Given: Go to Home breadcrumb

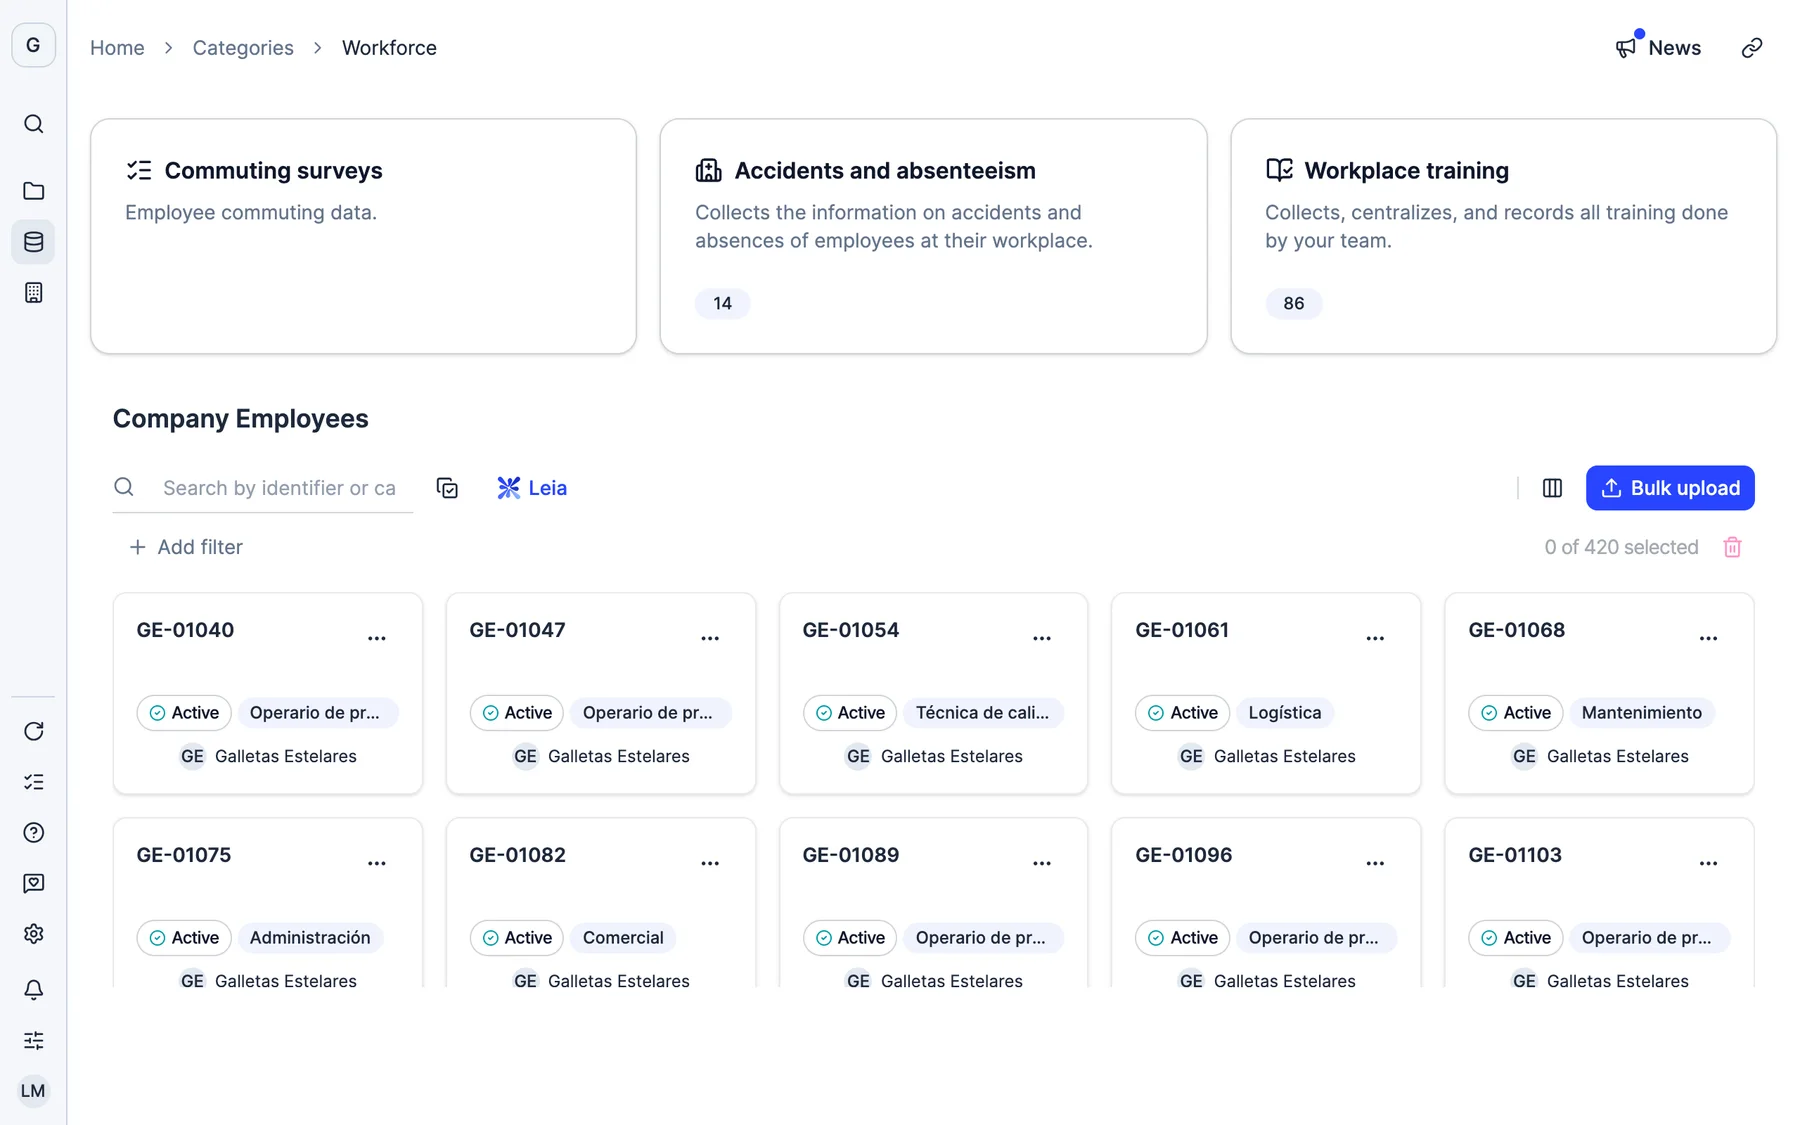Looking at the screenshot, I should click(117, 48).
